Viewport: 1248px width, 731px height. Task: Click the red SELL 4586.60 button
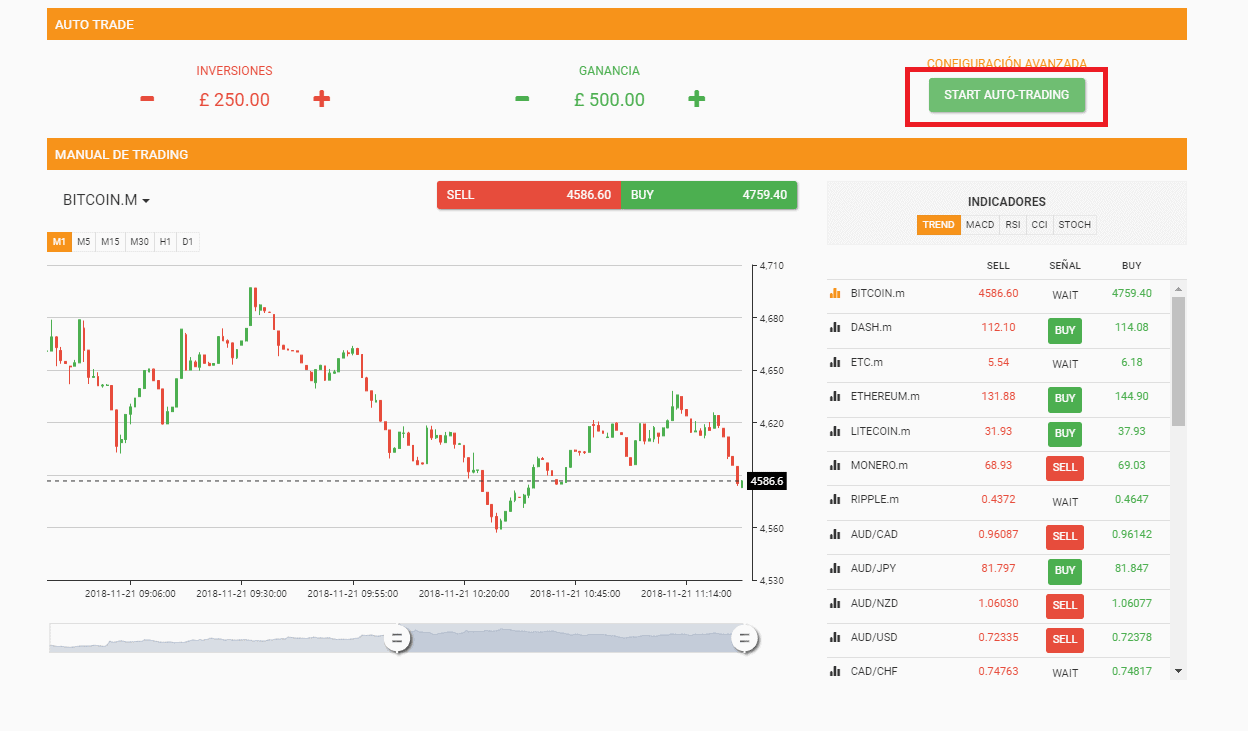[529, 195]
